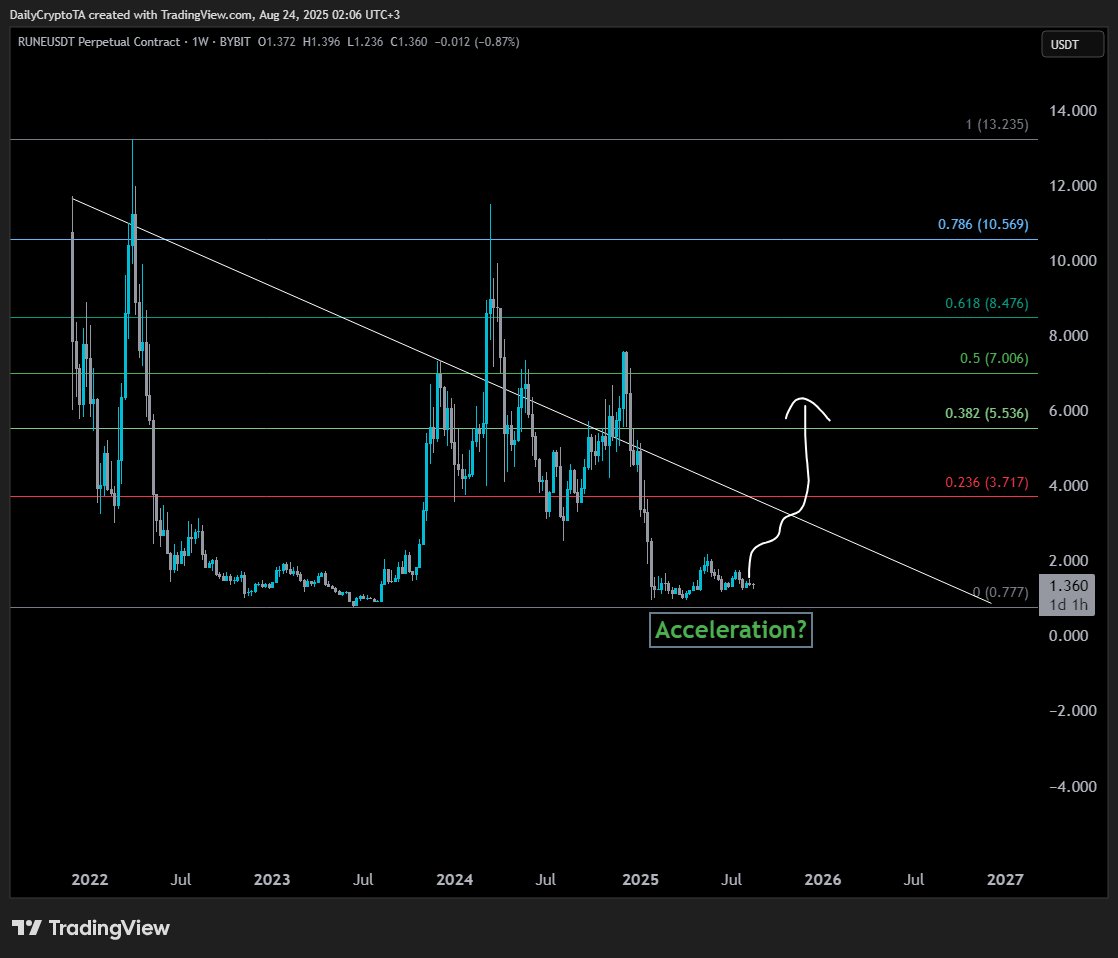Click price axis label 12.000

pyautogui.click(x=1073, y=185)
